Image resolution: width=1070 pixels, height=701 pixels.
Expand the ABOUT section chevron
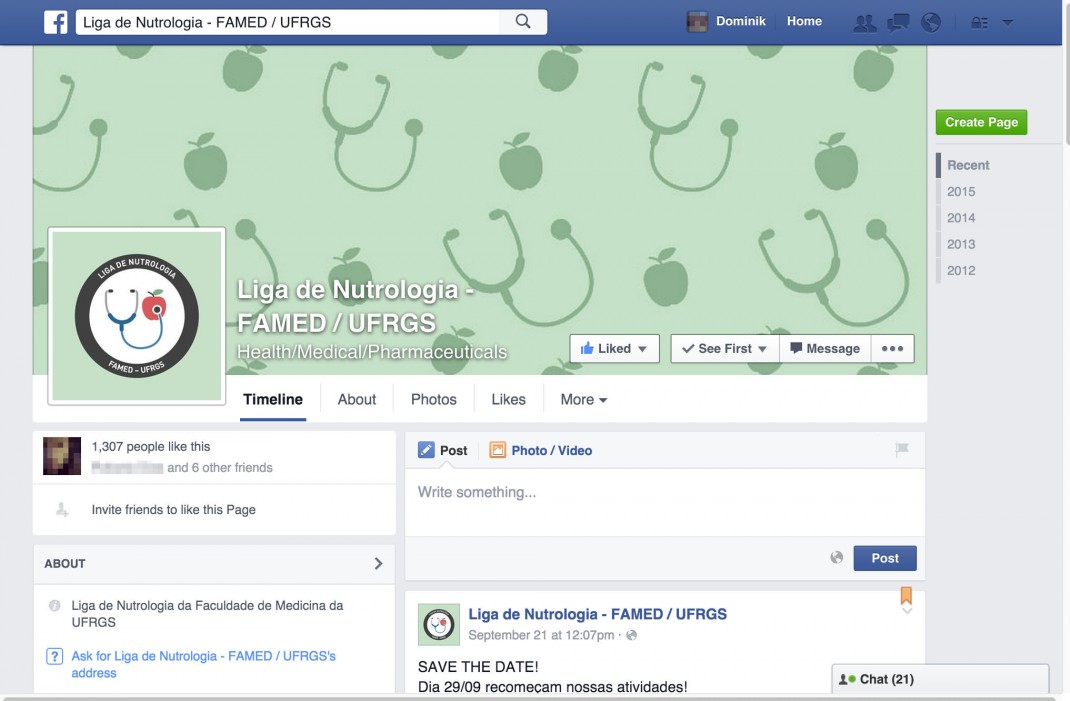click(x=378, y=563)
